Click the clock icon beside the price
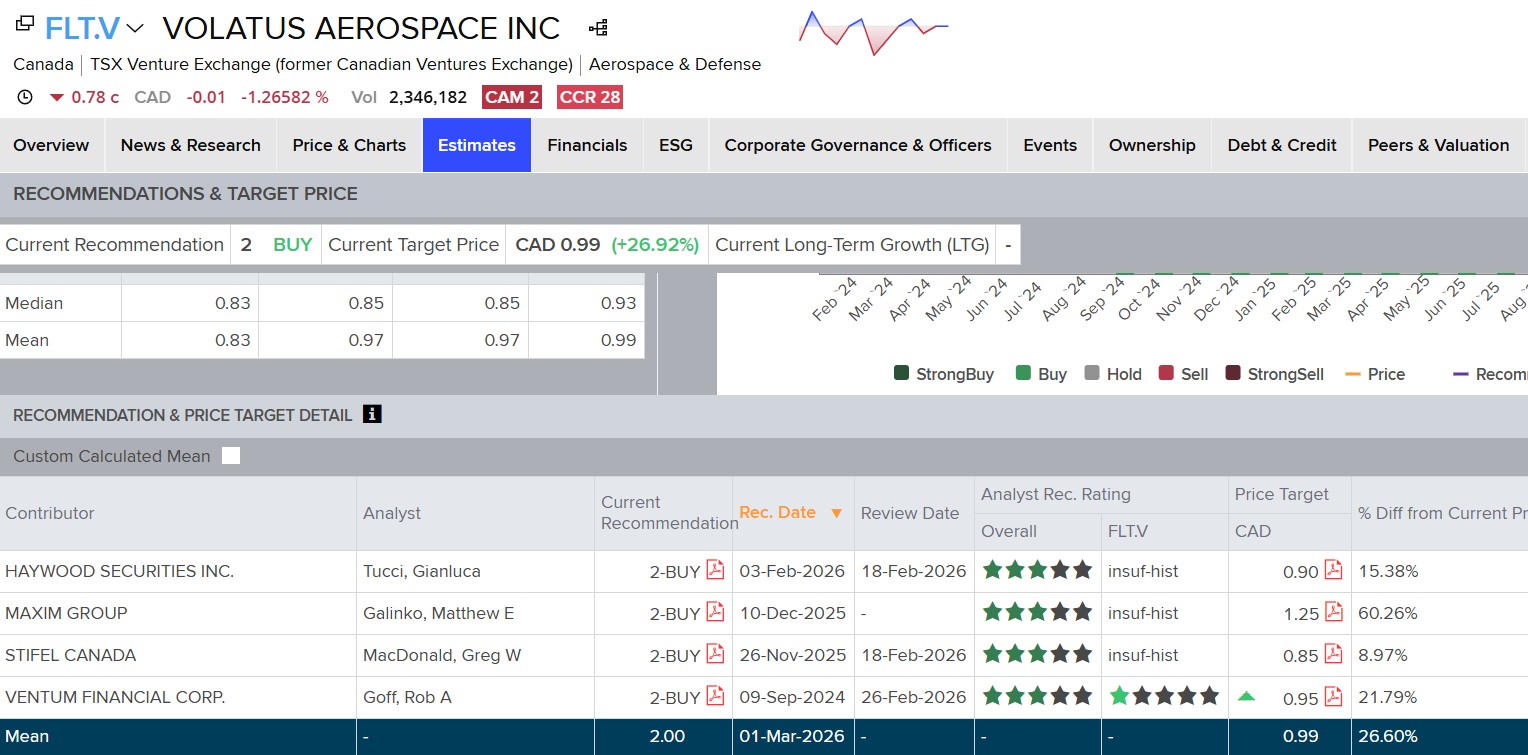This screenshot has width=1528, height=755. click(26, 97)
